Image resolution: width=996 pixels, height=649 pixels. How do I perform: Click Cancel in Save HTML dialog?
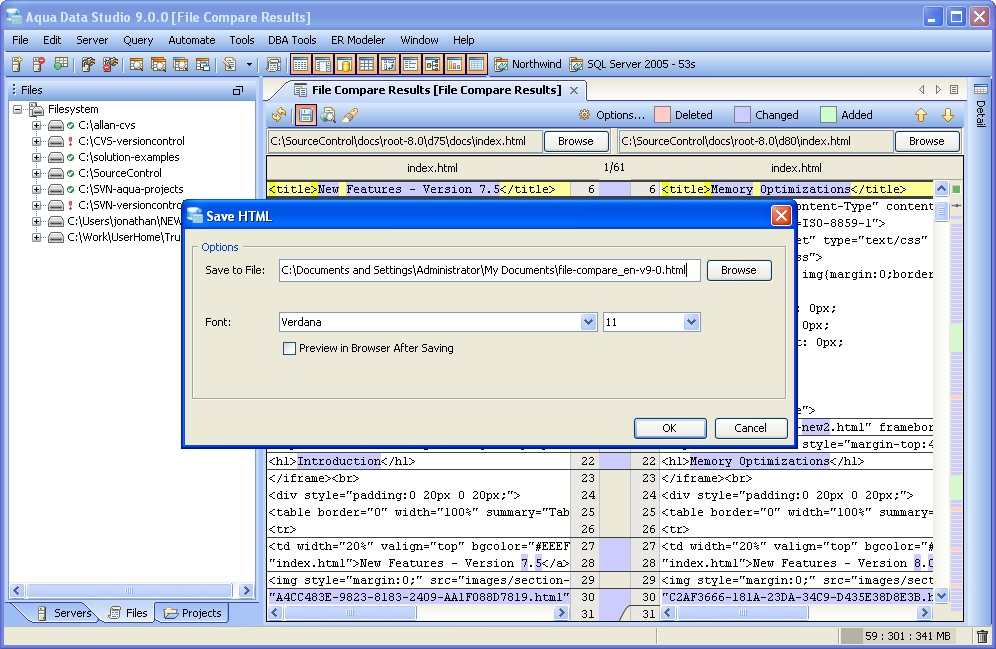click(750, 428)
